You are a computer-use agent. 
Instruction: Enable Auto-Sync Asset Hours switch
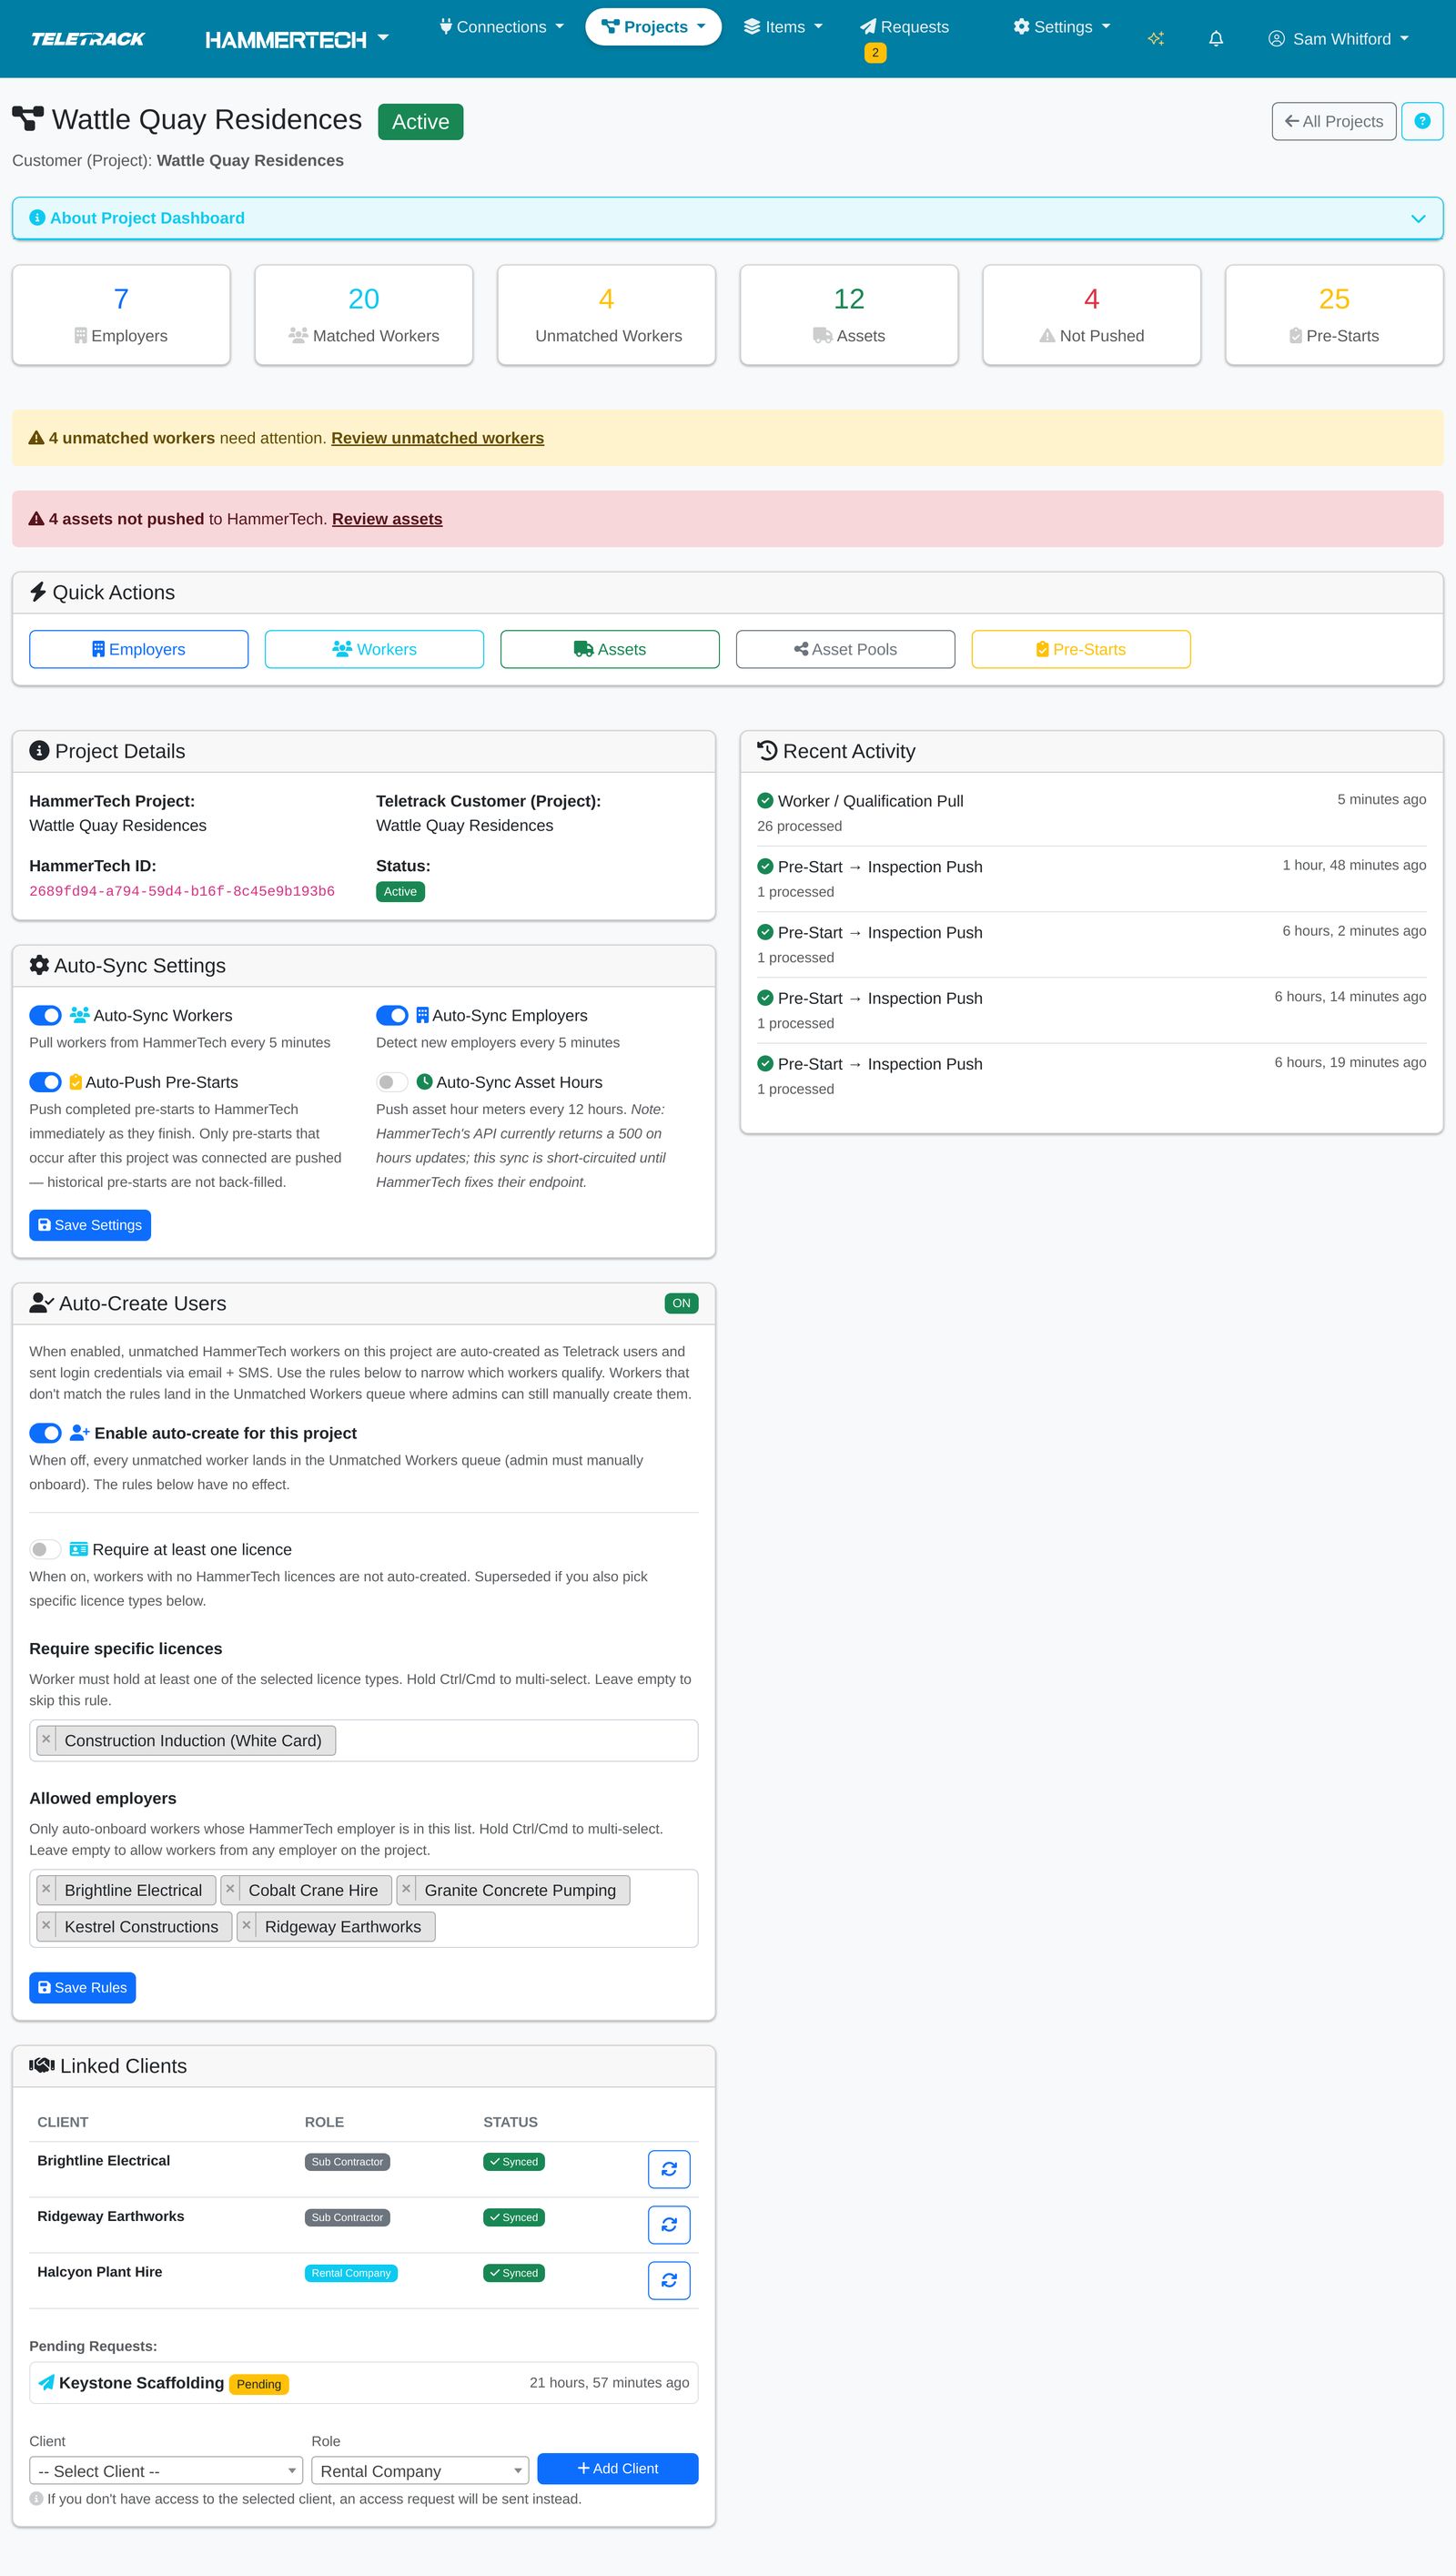point(392,1082)
